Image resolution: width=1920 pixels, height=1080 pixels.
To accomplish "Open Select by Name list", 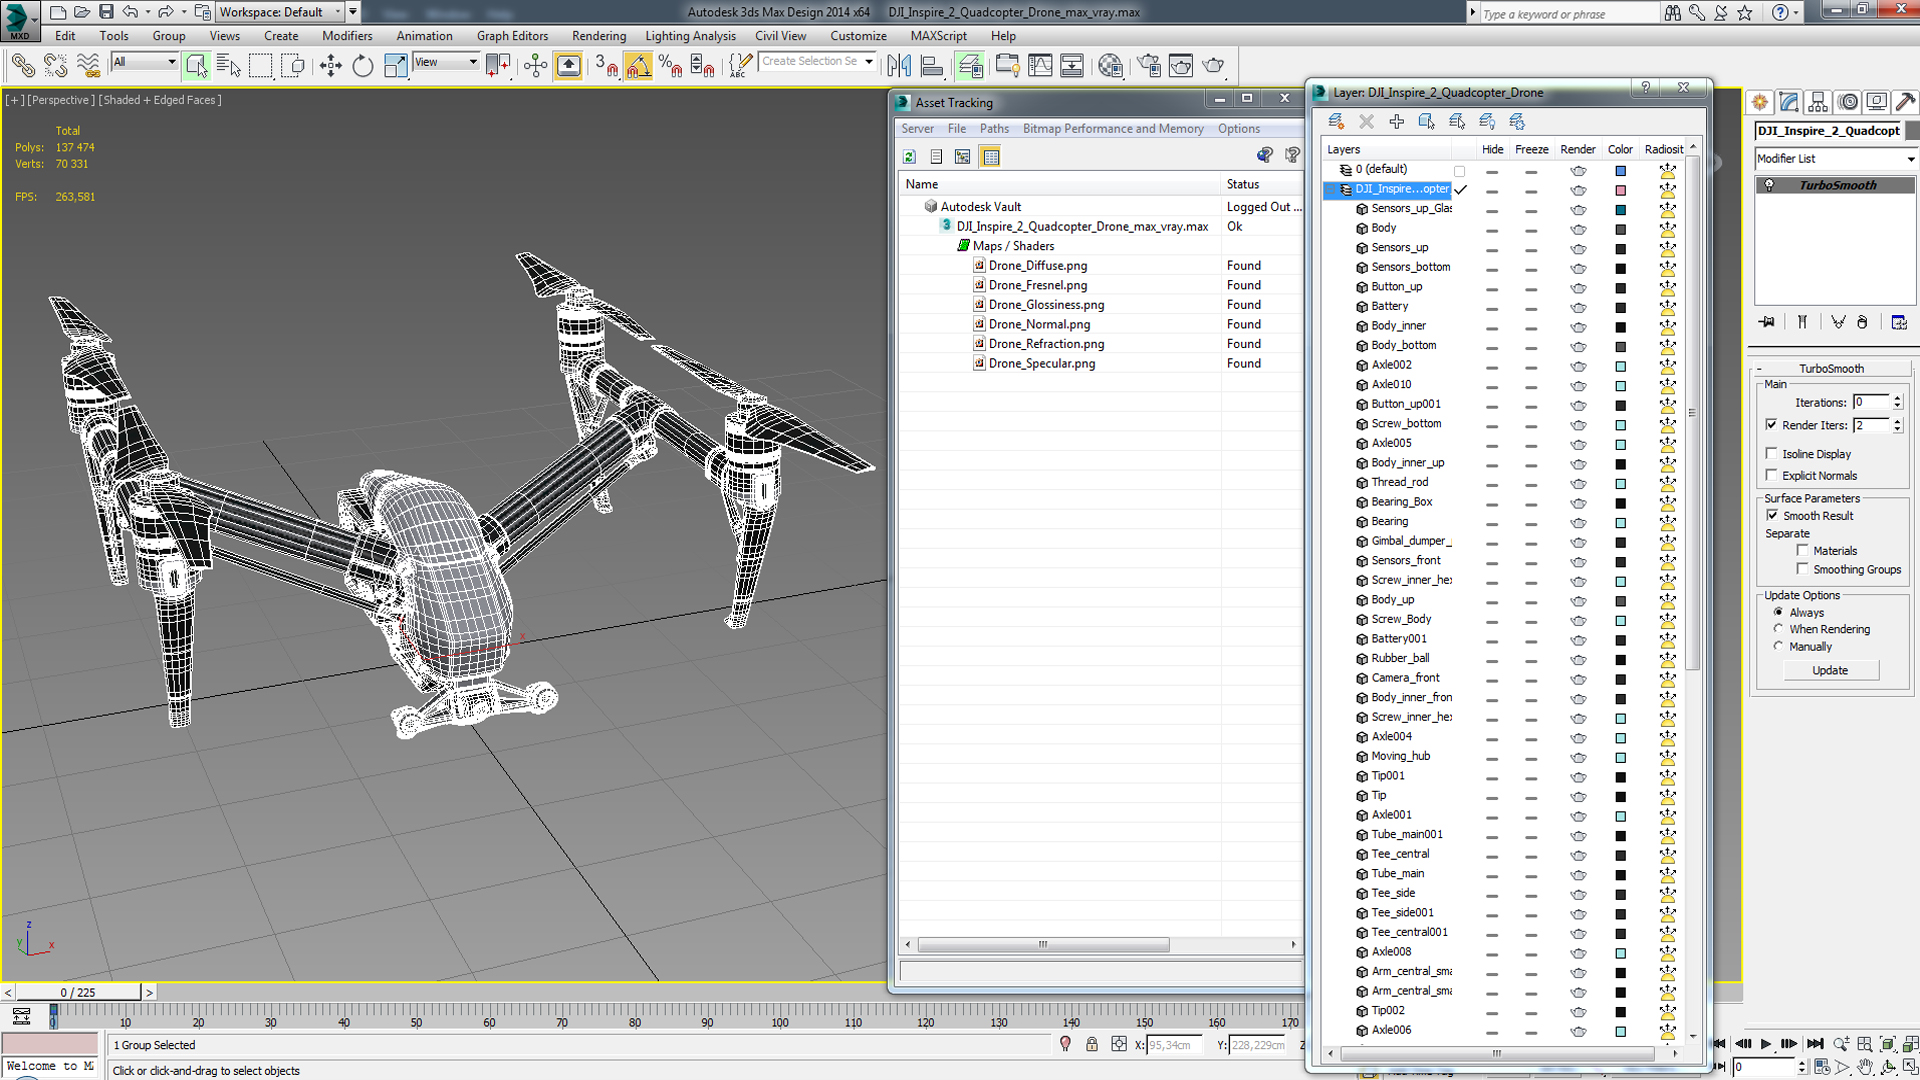I will 228,66.
